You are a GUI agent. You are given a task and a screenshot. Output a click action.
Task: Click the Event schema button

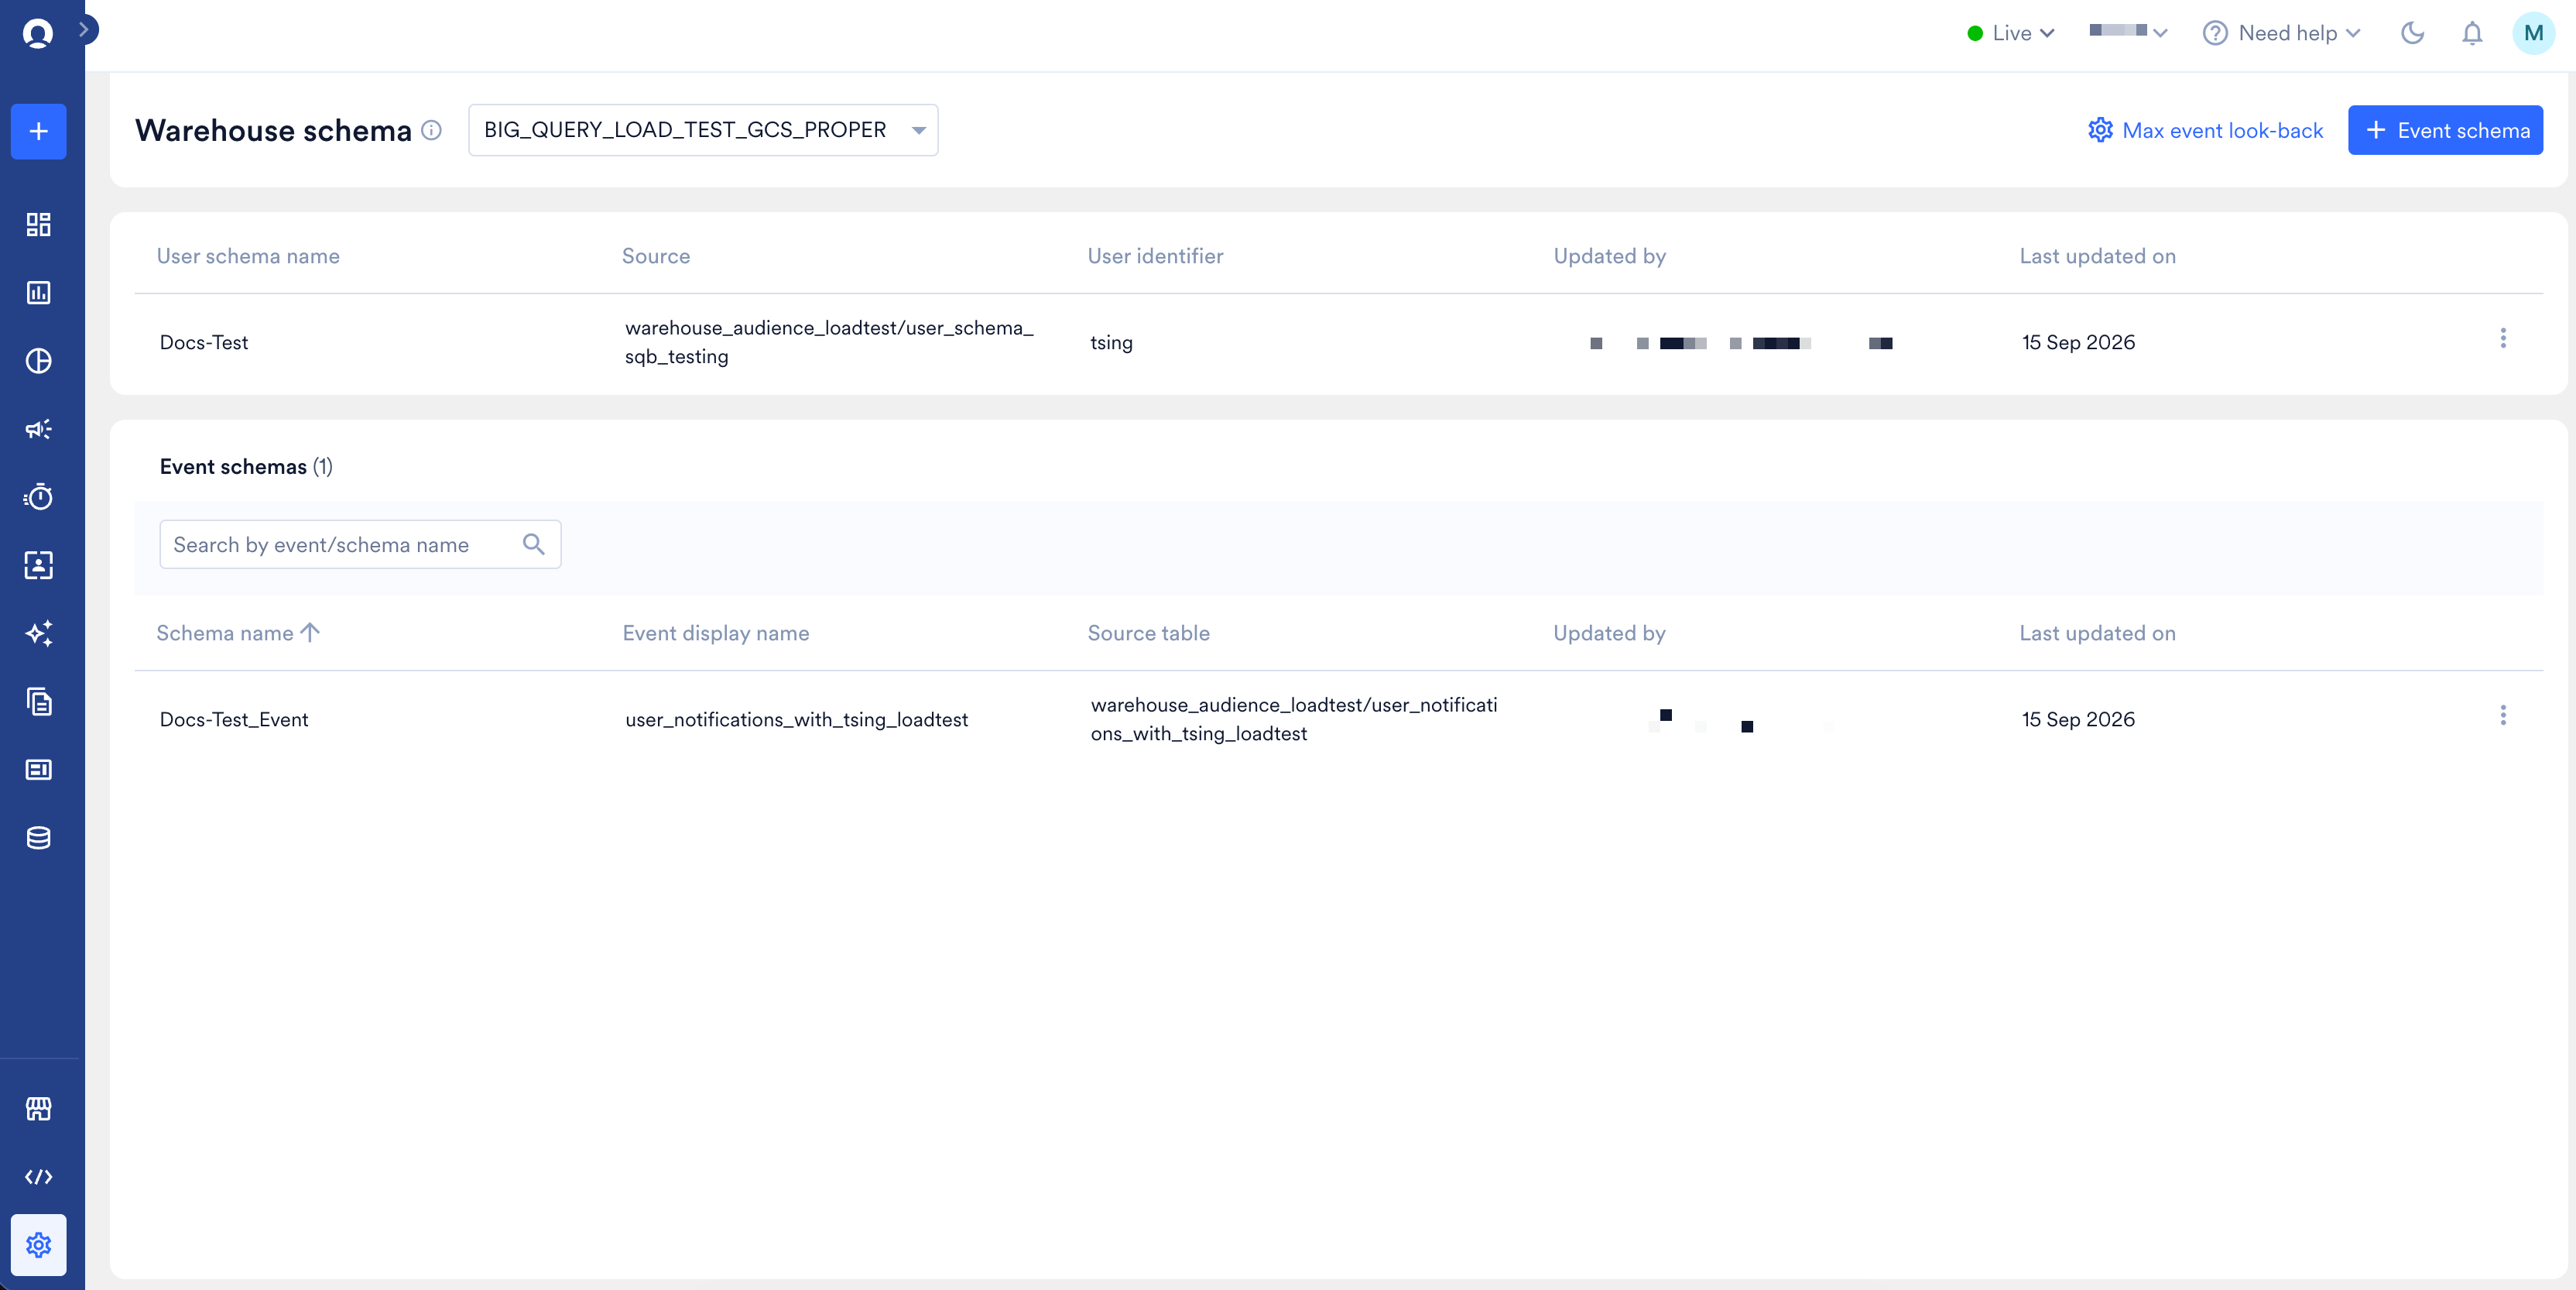pyautogui.click(x=2445, y=130)
